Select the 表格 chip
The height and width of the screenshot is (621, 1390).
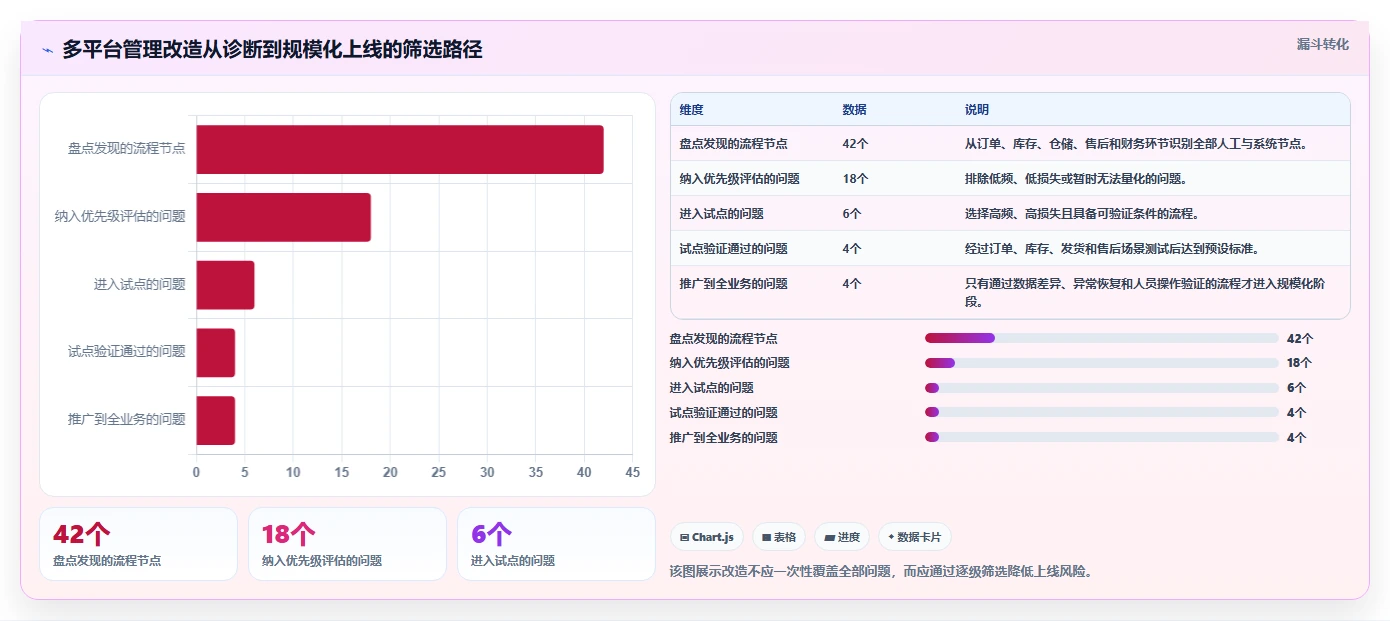pos(779,537)
